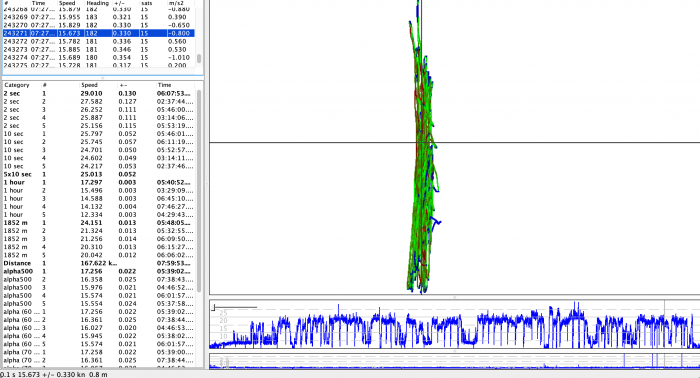Click the vertical cursor marker in speed graph
The image size is (700, 378).
tap(664, 324)
